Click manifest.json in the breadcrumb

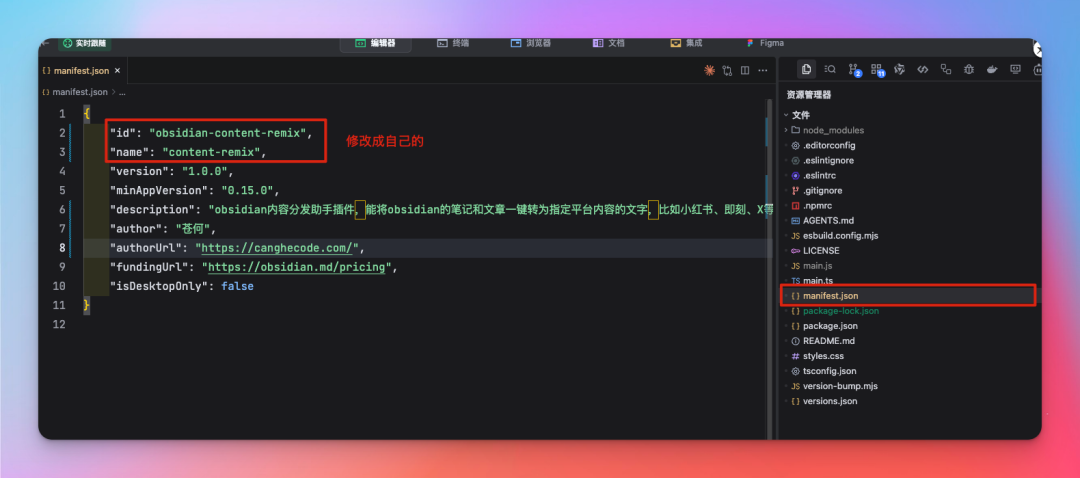80,92
